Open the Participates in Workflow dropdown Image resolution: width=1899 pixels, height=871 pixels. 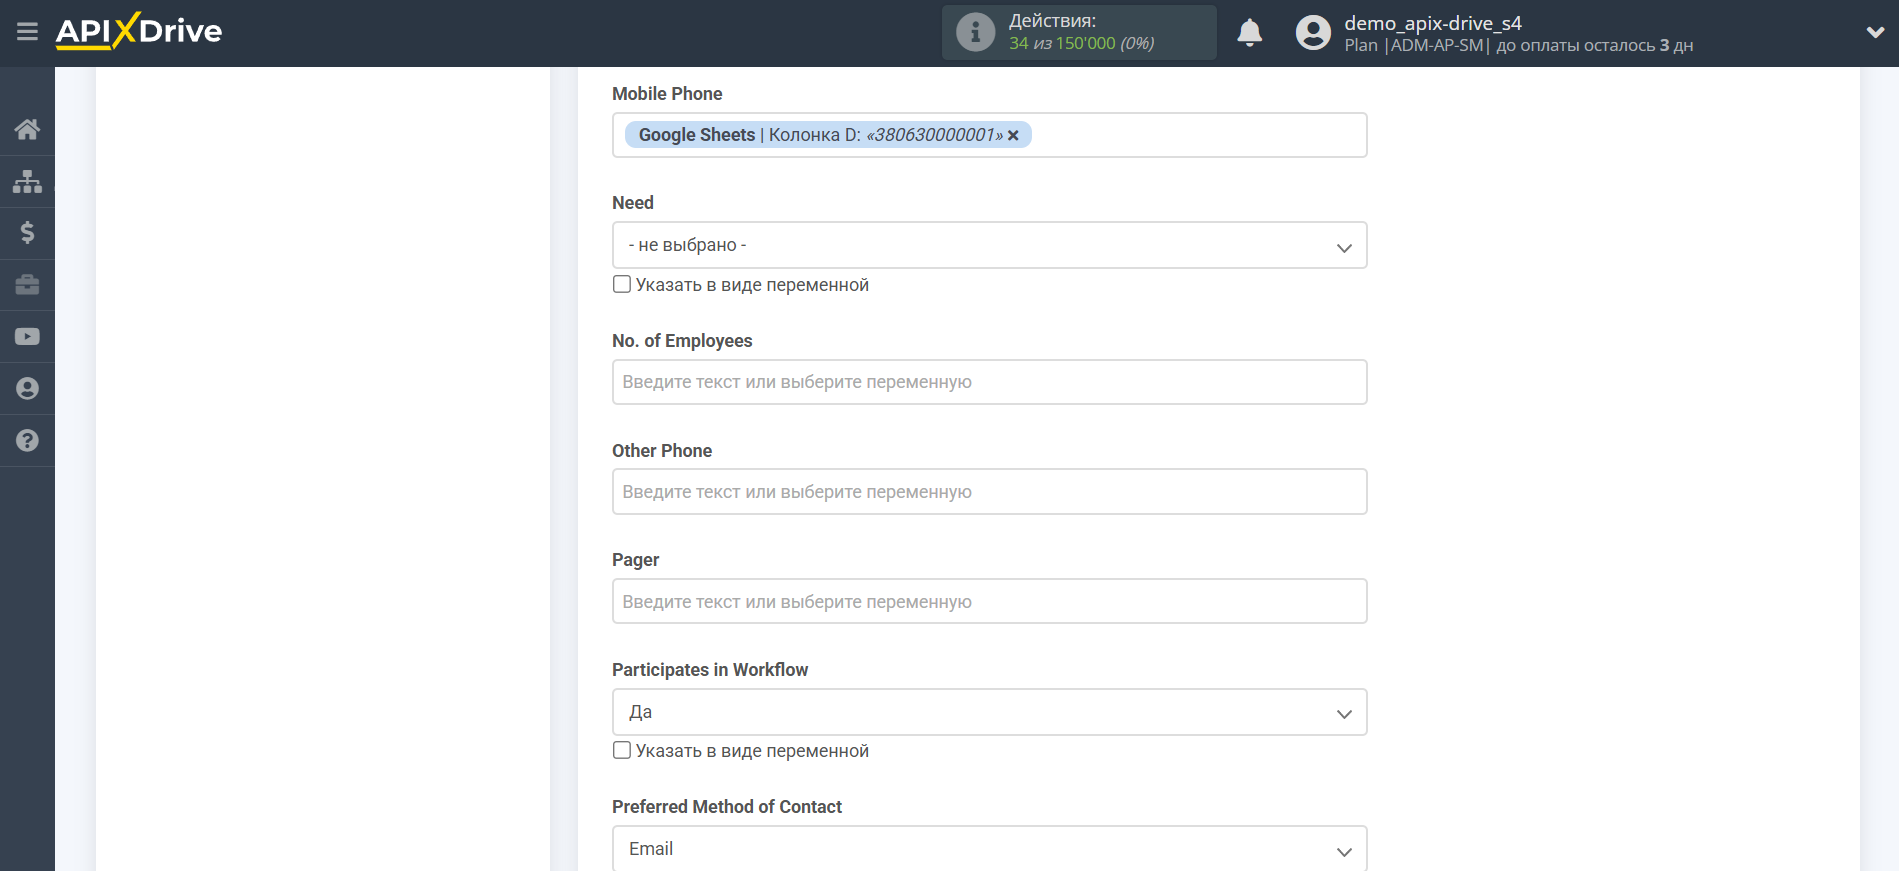pos(989,712)
